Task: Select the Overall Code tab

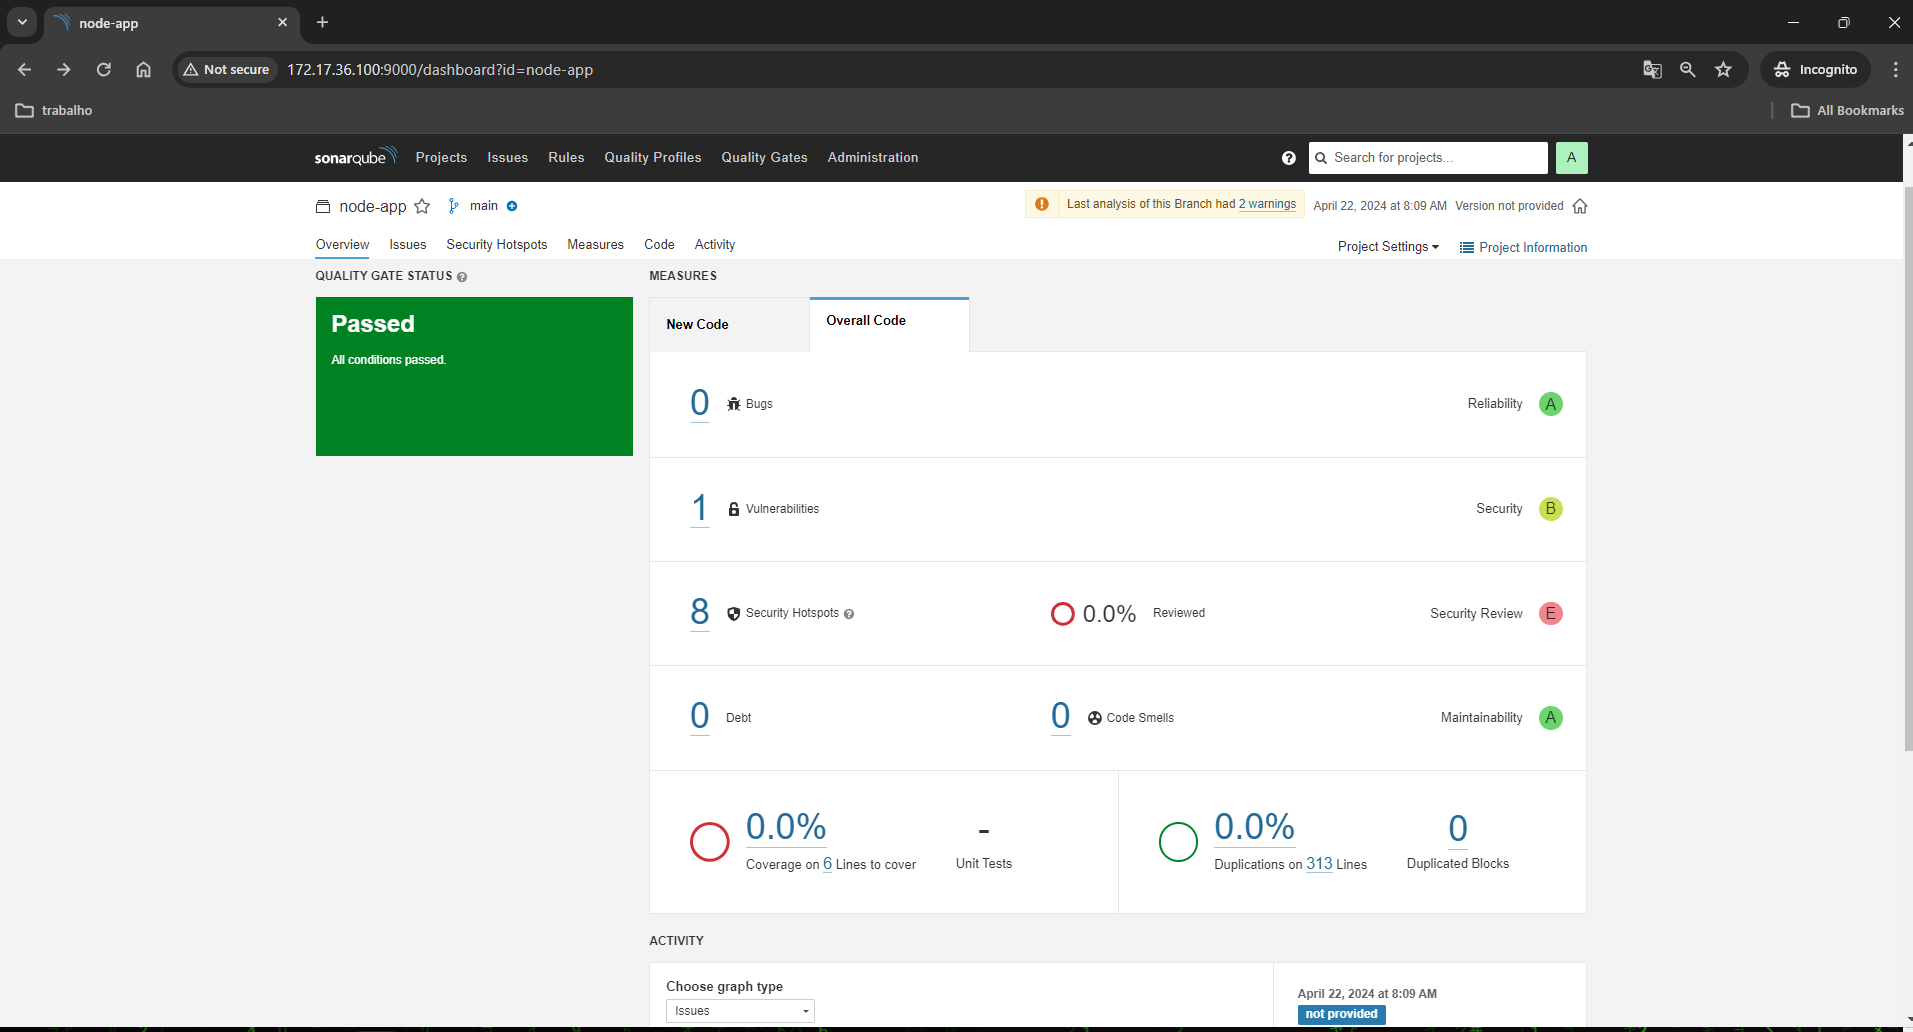Action: 889,324
